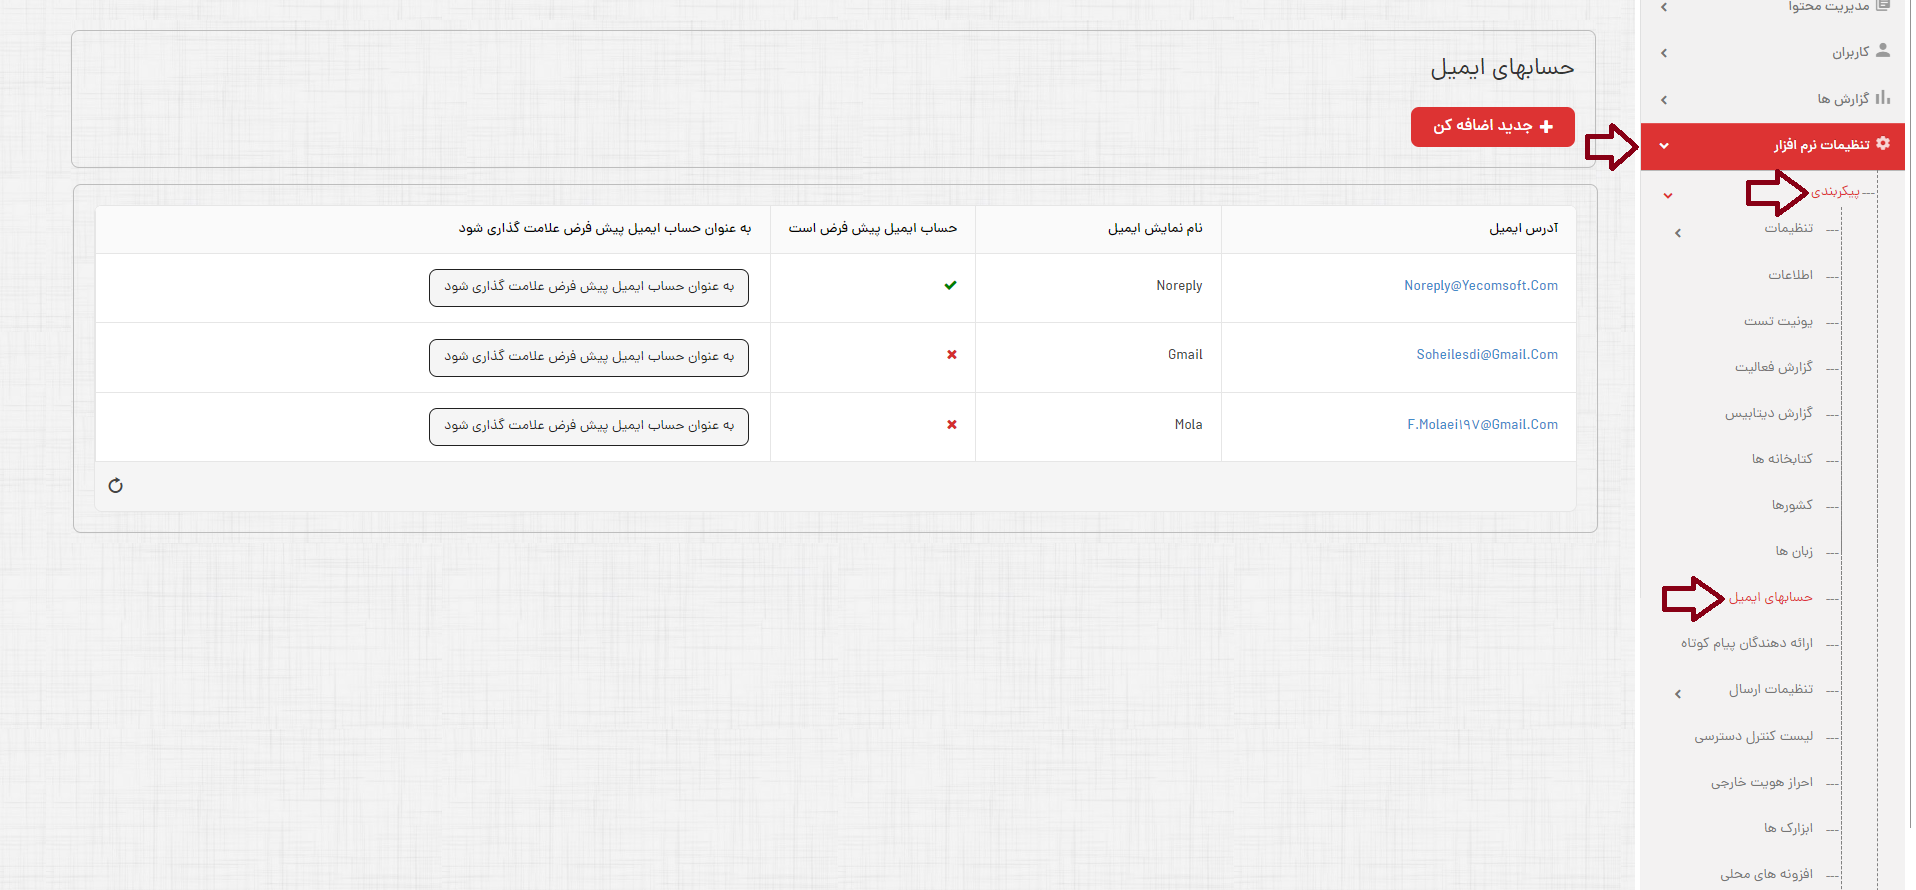The width and height of the screenshot is (1916, 890).
Task: Expand the کاربران menu chevron
Action: 1664,53
